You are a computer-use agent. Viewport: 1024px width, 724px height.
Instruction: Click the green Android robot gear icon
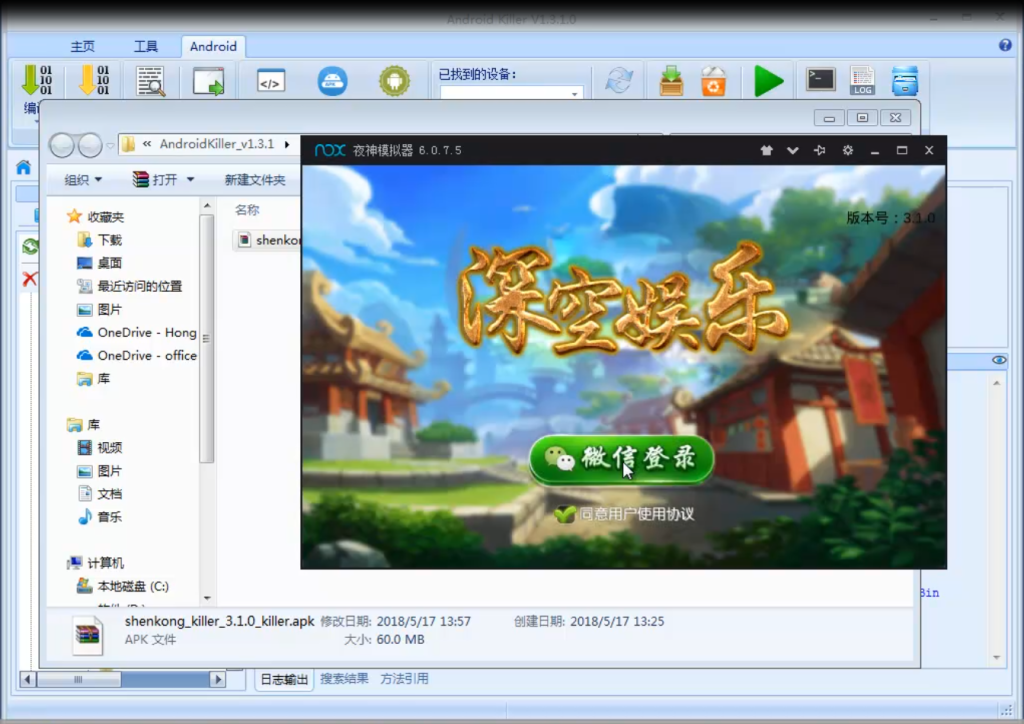(x=394, y=81)
